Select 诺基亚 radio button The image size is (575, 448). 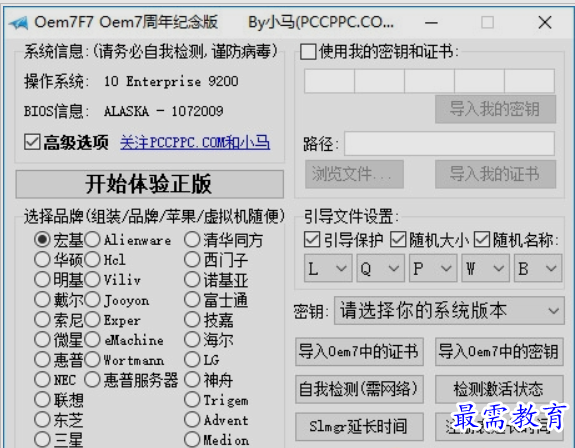coord(192,280)
